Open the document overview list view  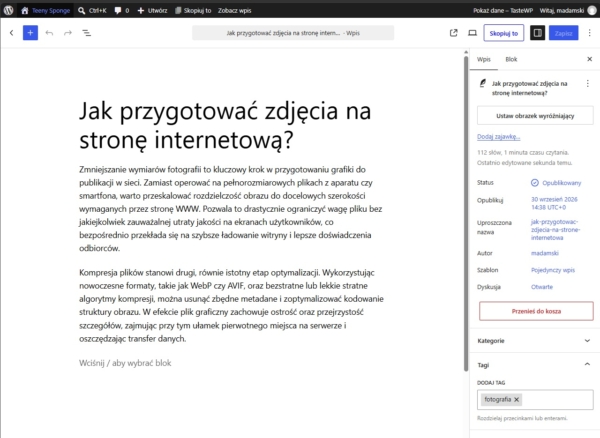coord(87,33)
